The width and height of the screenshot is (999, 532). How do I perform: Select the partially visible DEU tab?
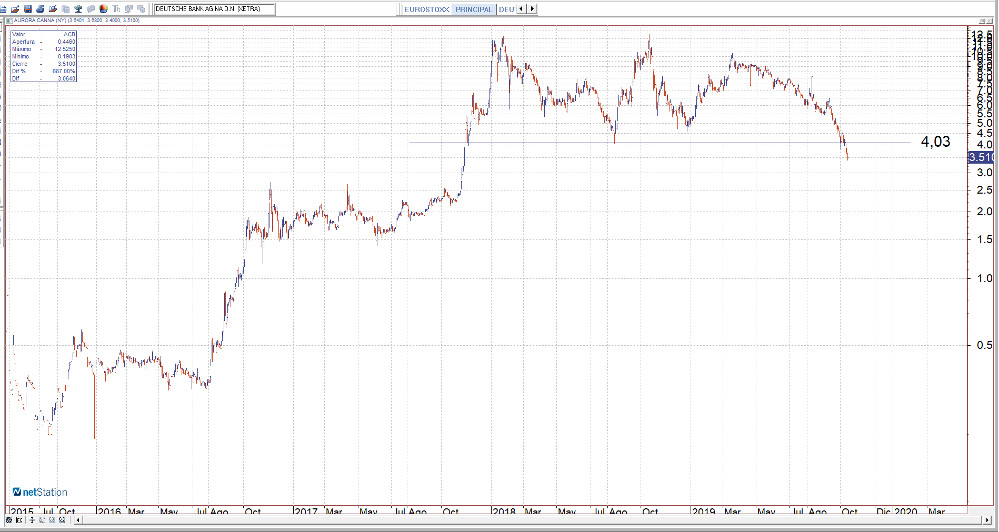[506, 9]
